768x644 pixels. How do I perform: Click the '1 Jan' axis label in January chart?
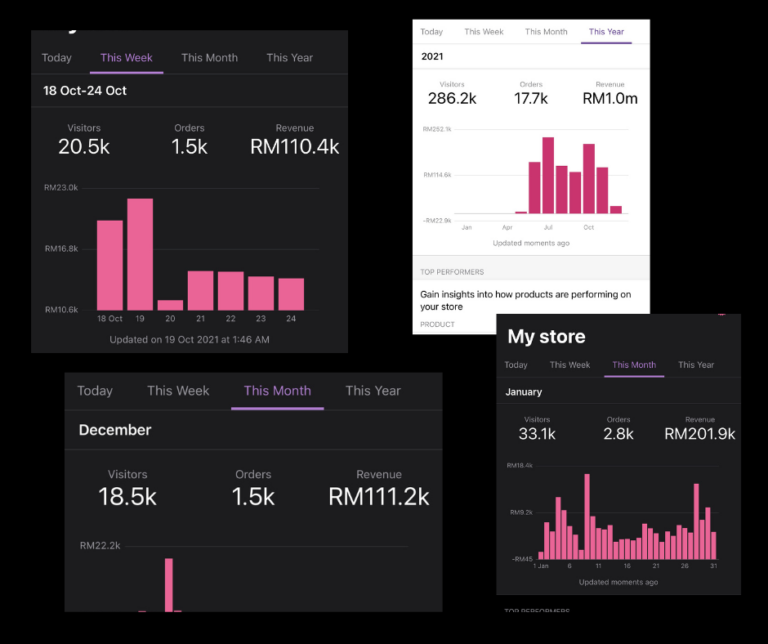[541, 566]
